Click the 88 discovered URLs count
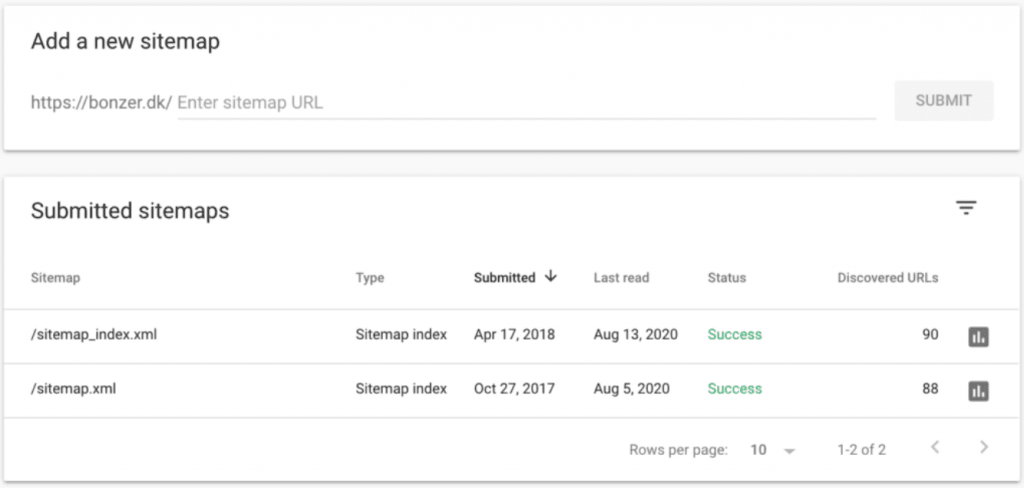Image resolution: width=1024 pixels, height=488 pixels. [x=929, y=389]
